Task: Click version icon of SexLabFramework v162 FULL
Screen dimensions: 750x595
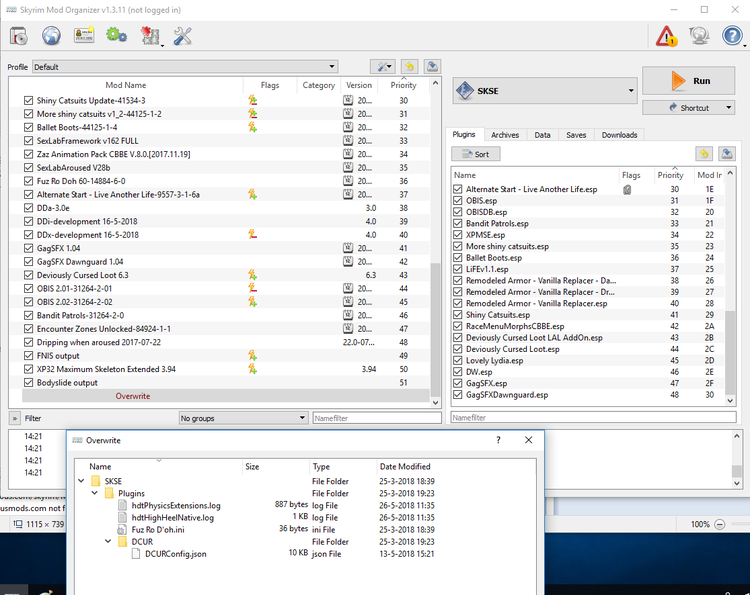Action: (x=348, y=141)
